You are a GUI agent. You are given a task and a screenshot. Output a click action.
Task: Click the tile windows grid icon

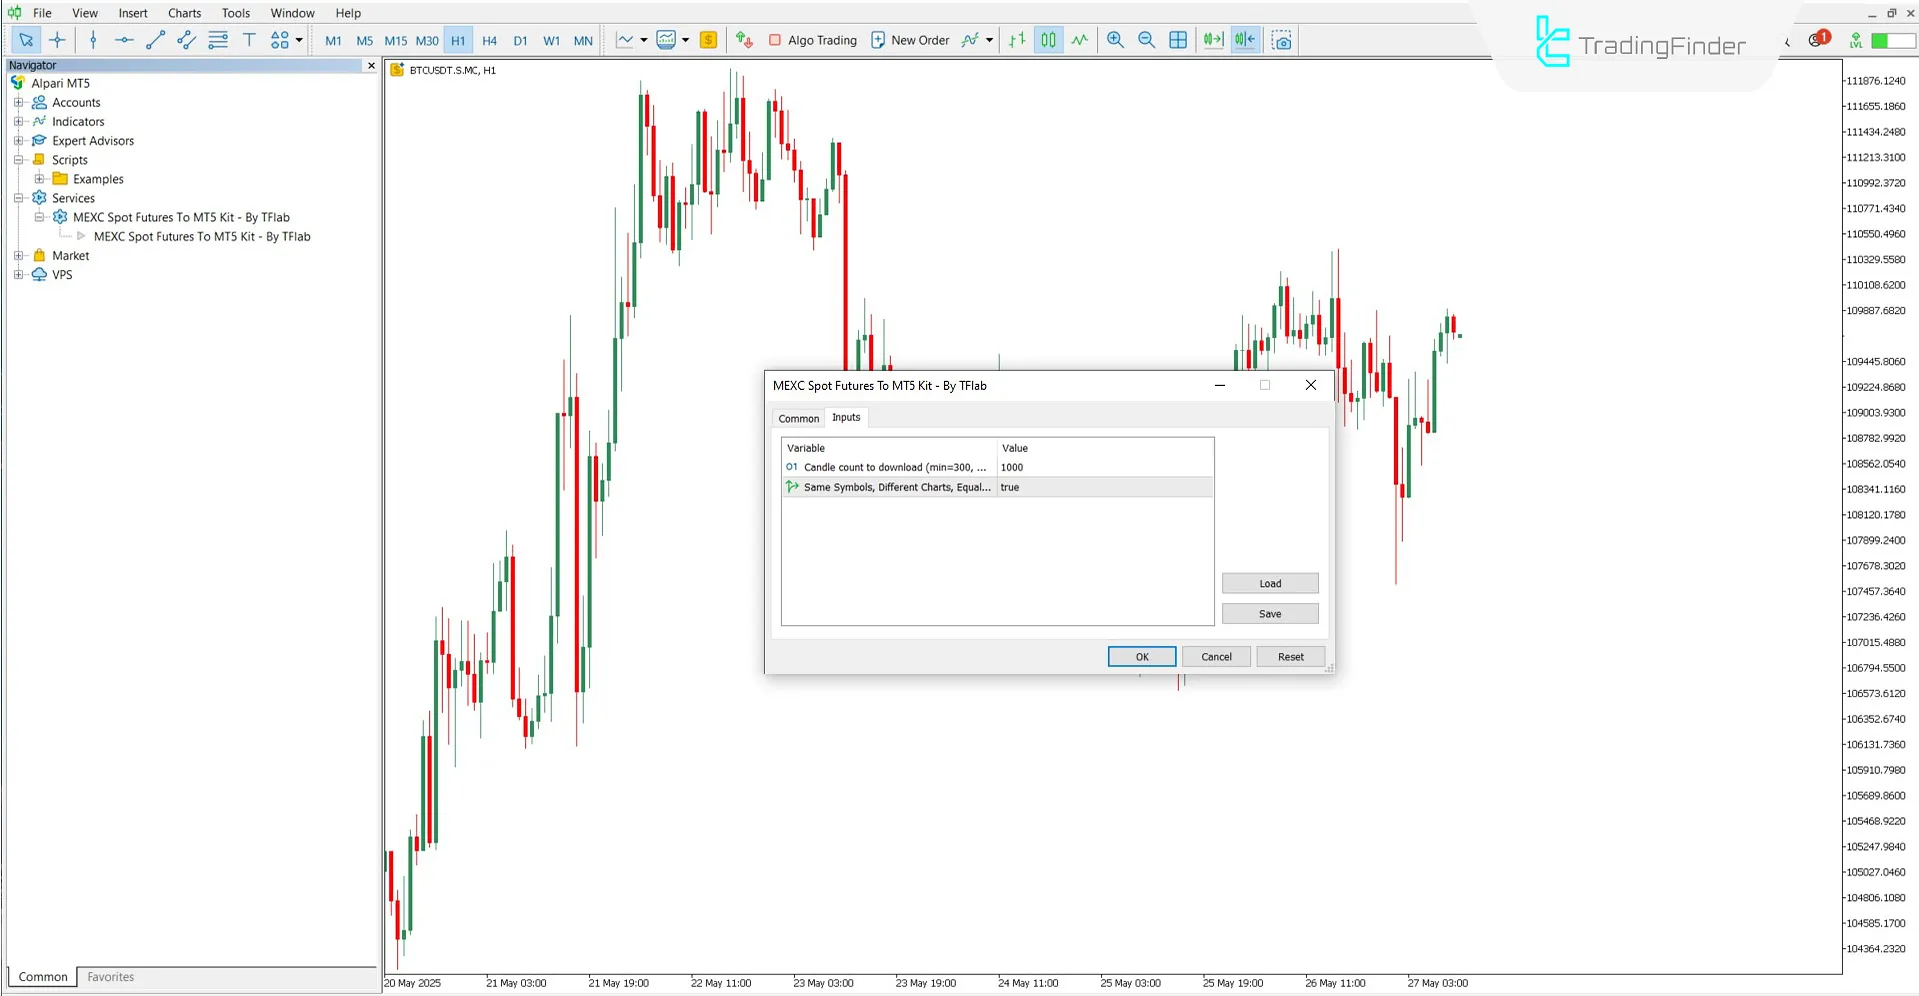coord(1178,40)
